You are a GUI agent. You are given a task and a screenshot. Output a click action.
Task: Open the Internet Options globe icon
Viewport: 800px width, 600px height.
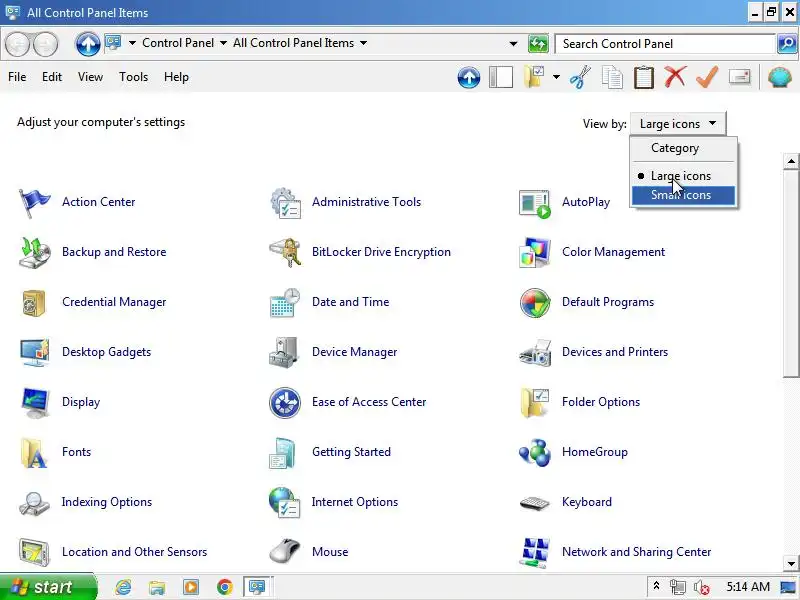[x=285, y=503]
